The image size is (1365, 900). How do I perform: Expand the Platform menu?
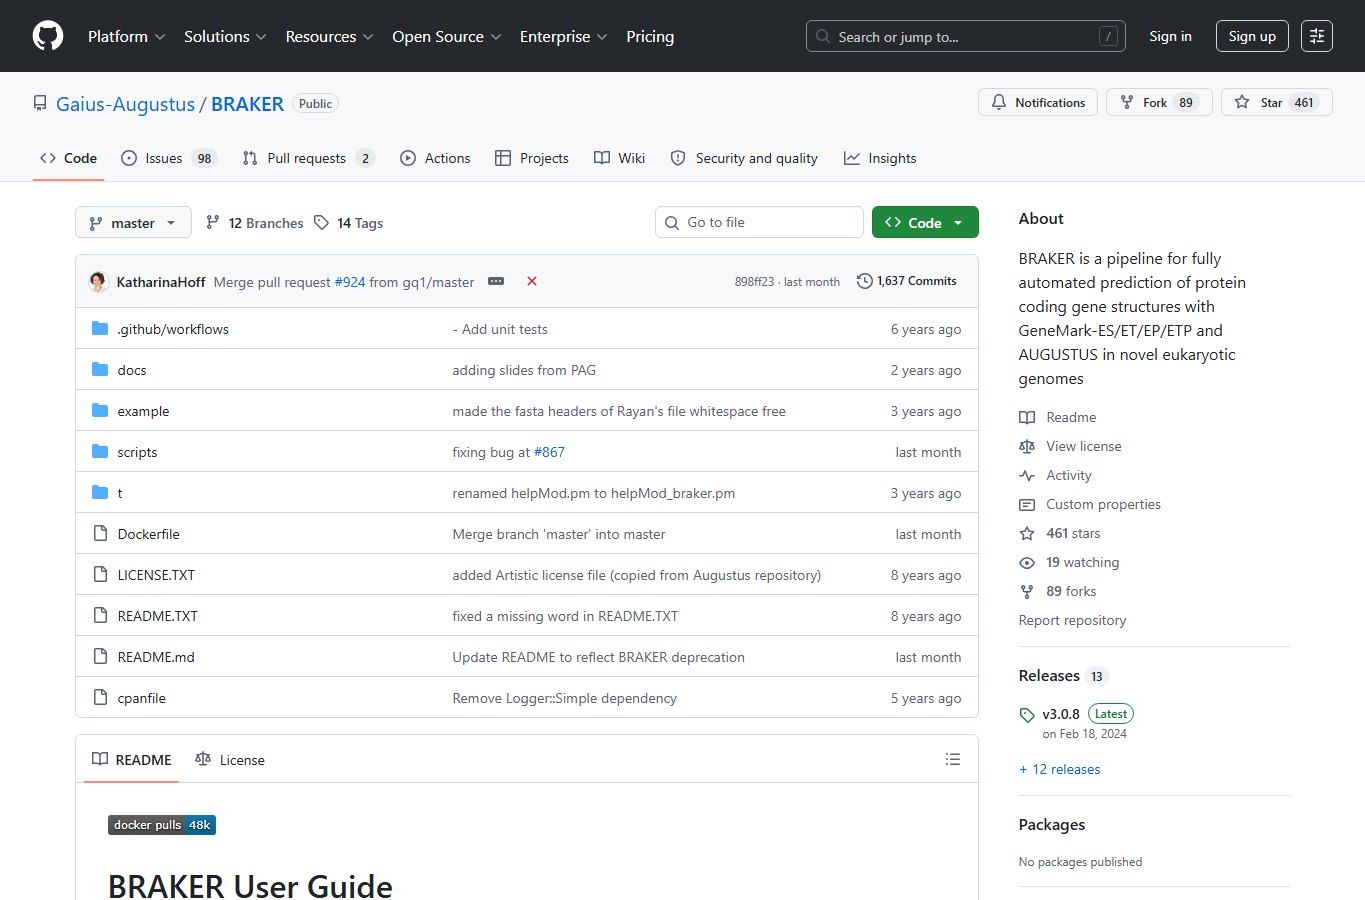point(126,36)
